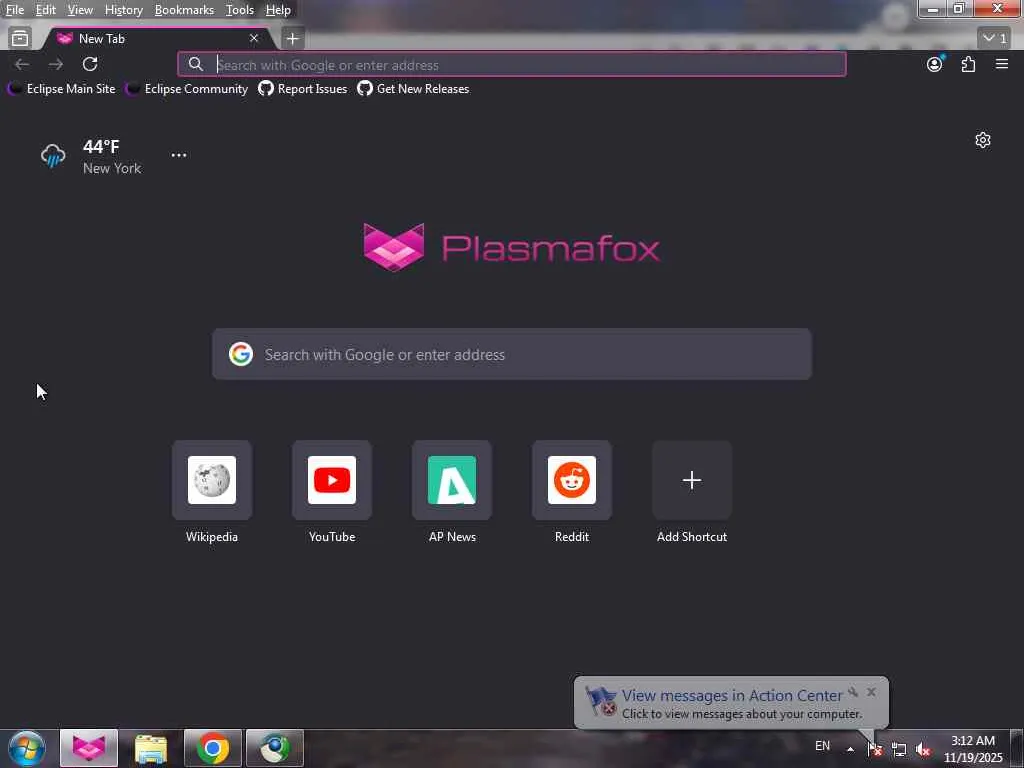This screenshot has width=1024, height=768.
Task: Click the magnifier icon in the address bar
Action: point(195,64)
